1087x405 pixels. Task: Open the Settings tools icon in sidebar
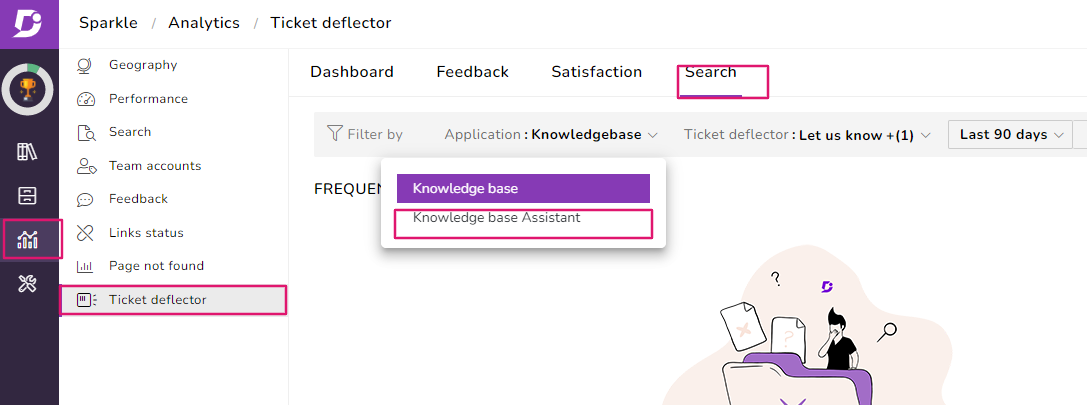28,283
